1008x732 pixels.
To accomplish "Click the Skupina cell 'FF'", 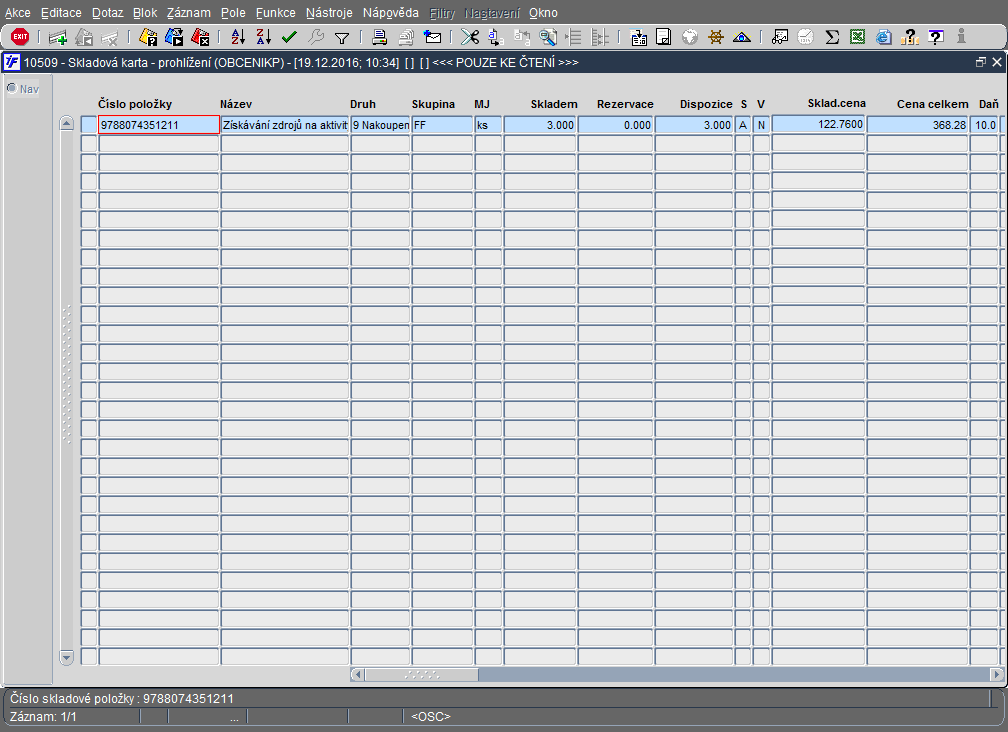I will tap(442, 125).
